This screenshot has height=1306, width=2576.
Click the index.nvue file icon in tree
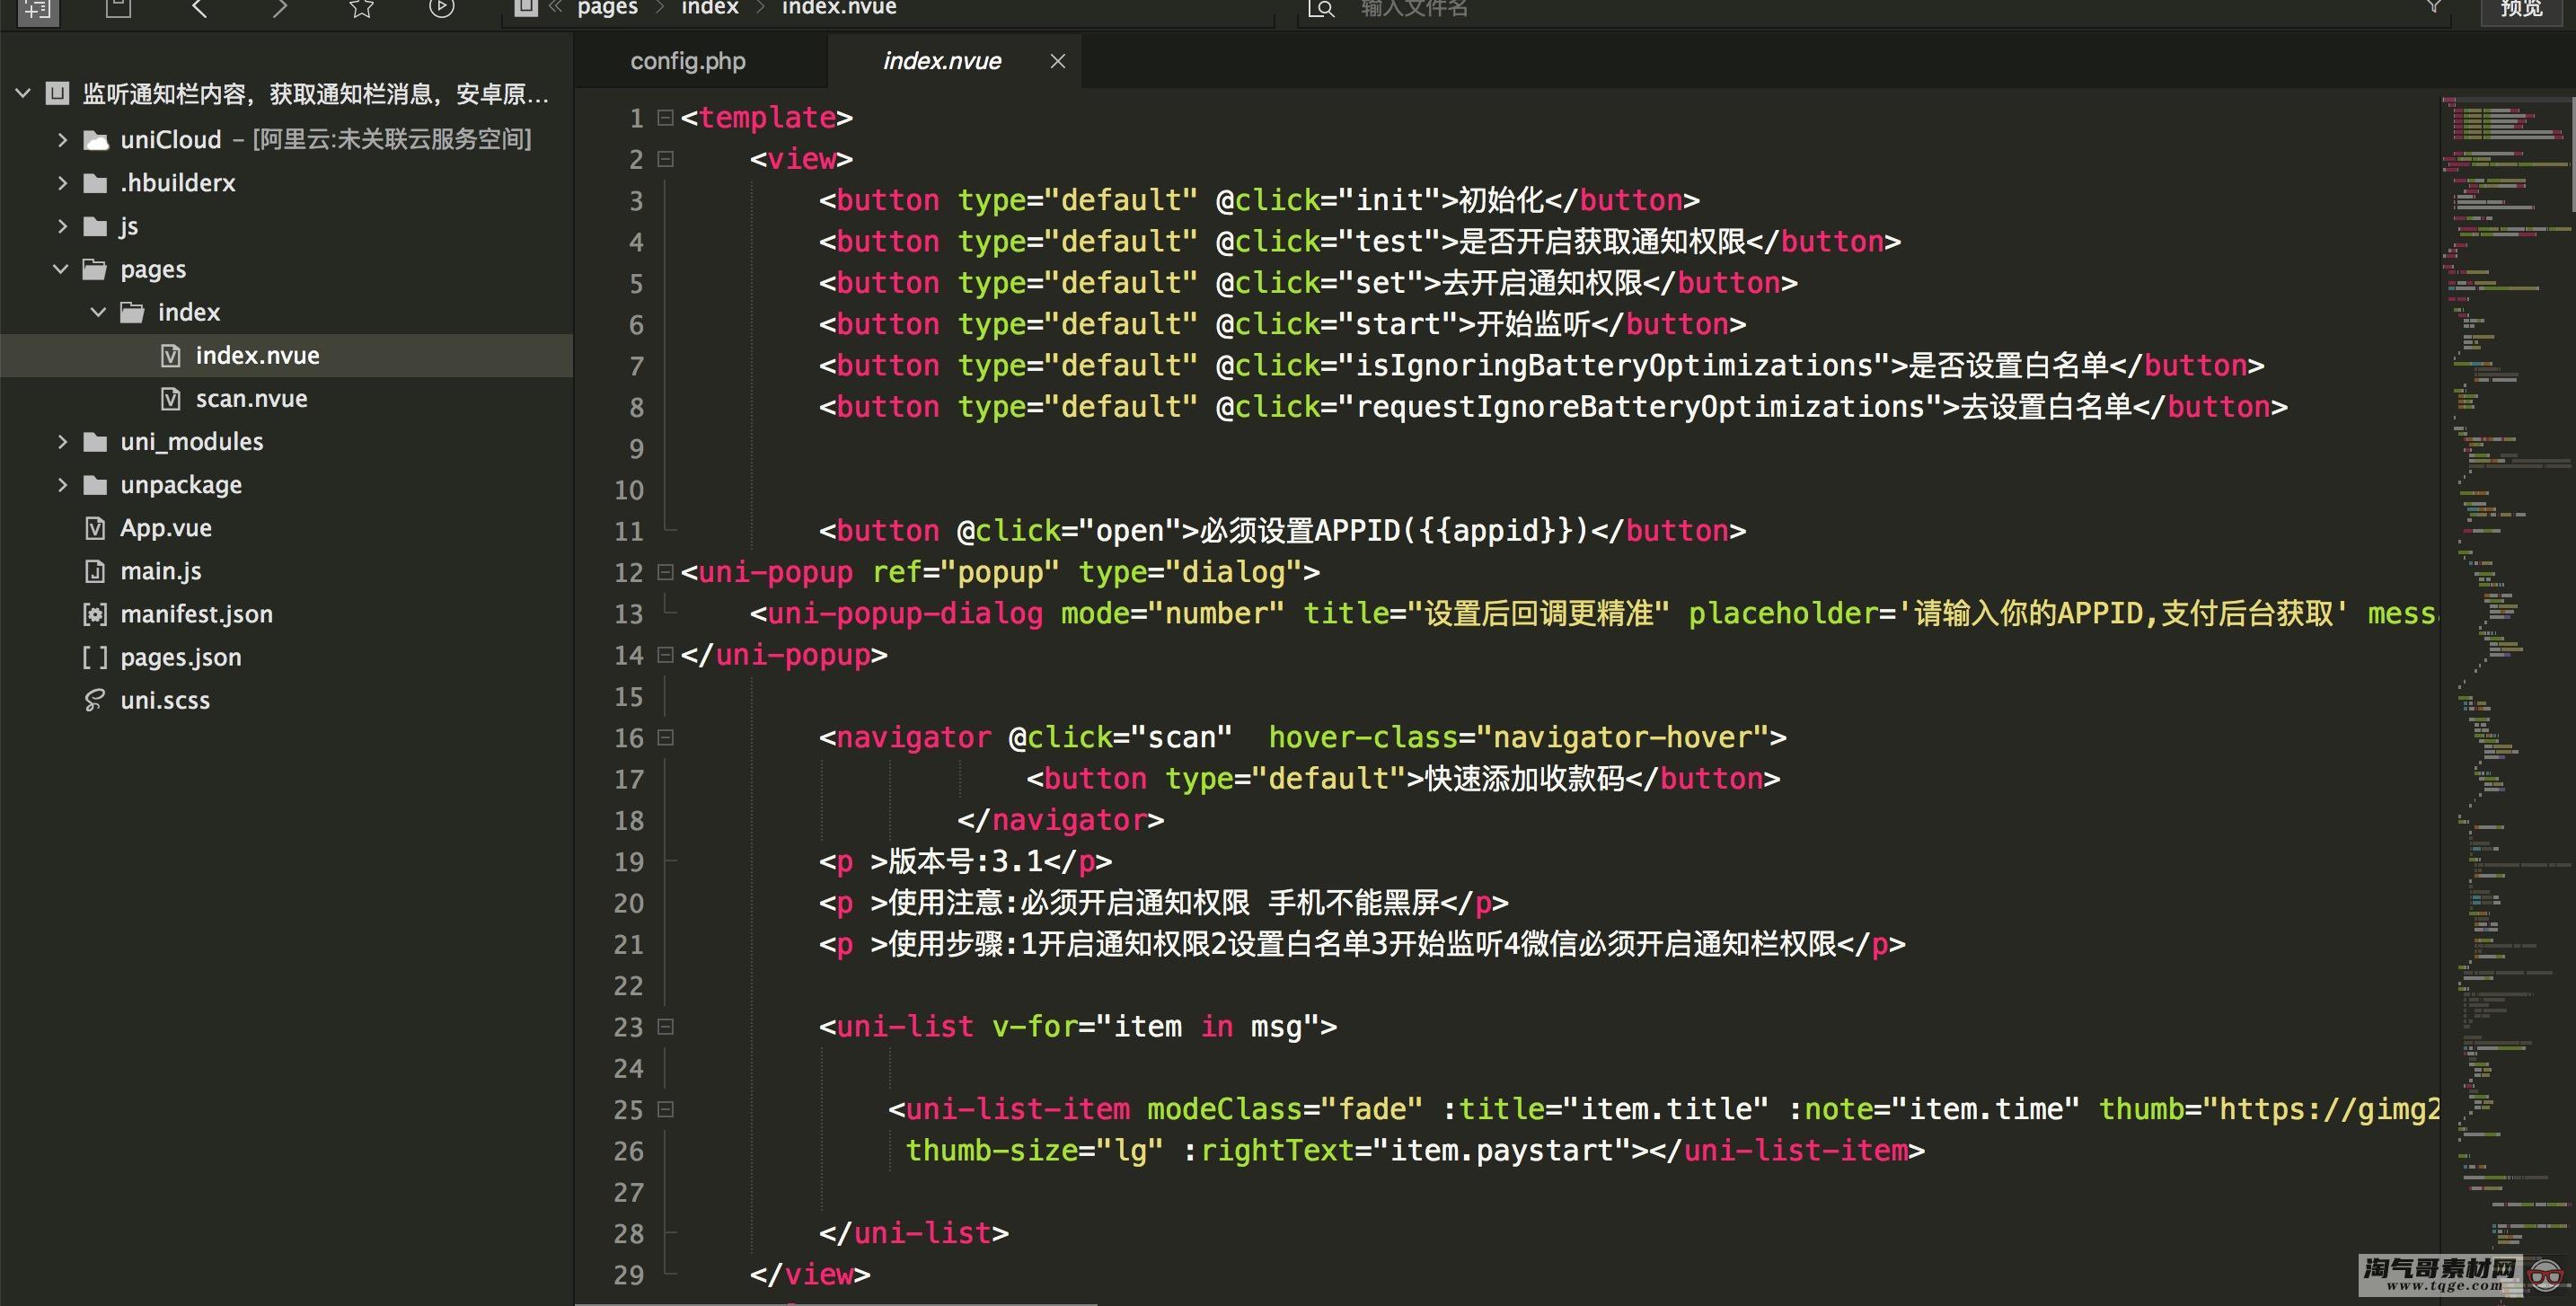pos(171,356)
